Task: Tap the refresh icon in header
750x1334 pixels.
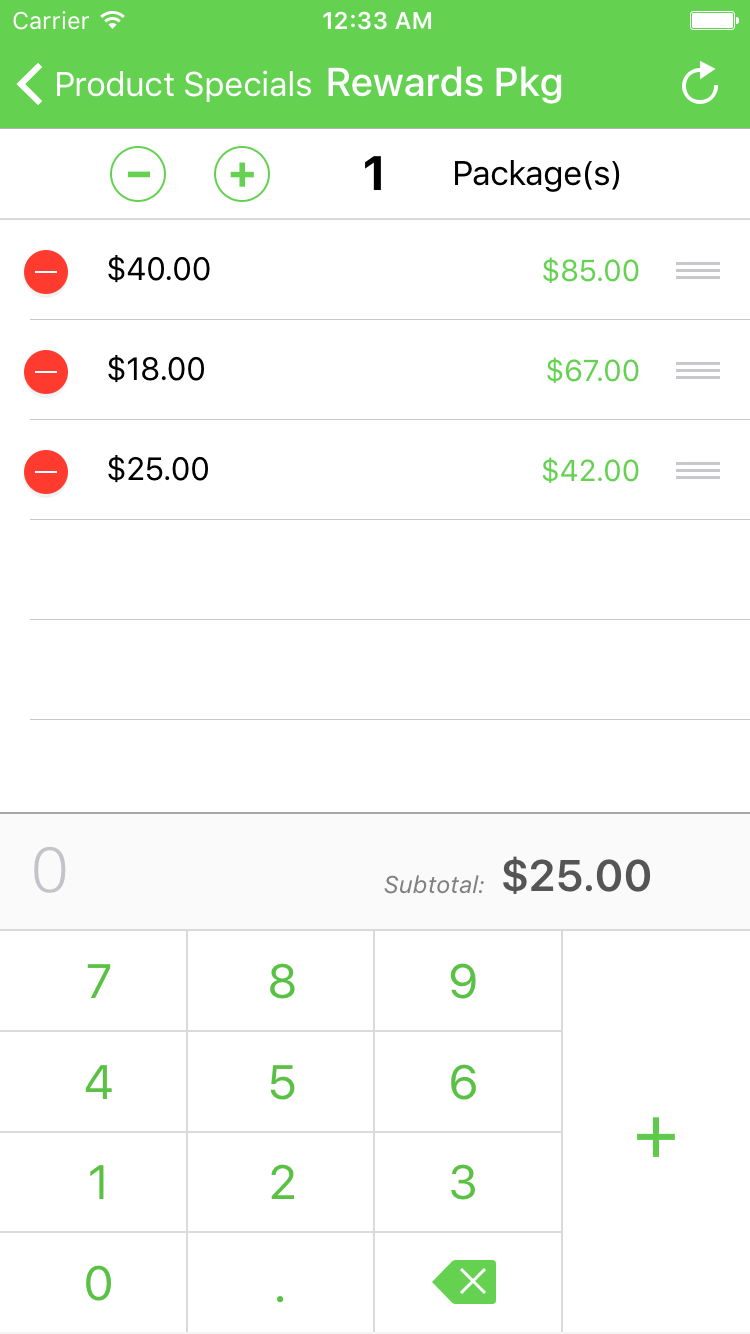Action: coord(700,84)
